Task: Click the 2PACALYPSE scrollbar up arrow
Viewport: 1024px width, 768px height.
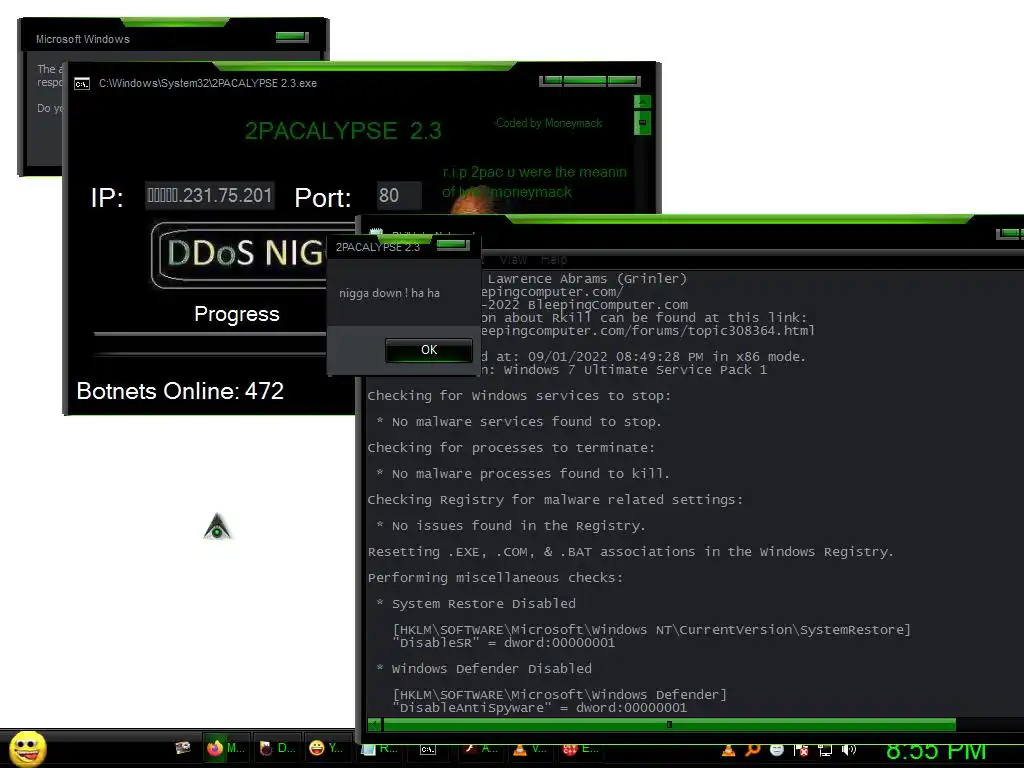Action: [642, 102]
